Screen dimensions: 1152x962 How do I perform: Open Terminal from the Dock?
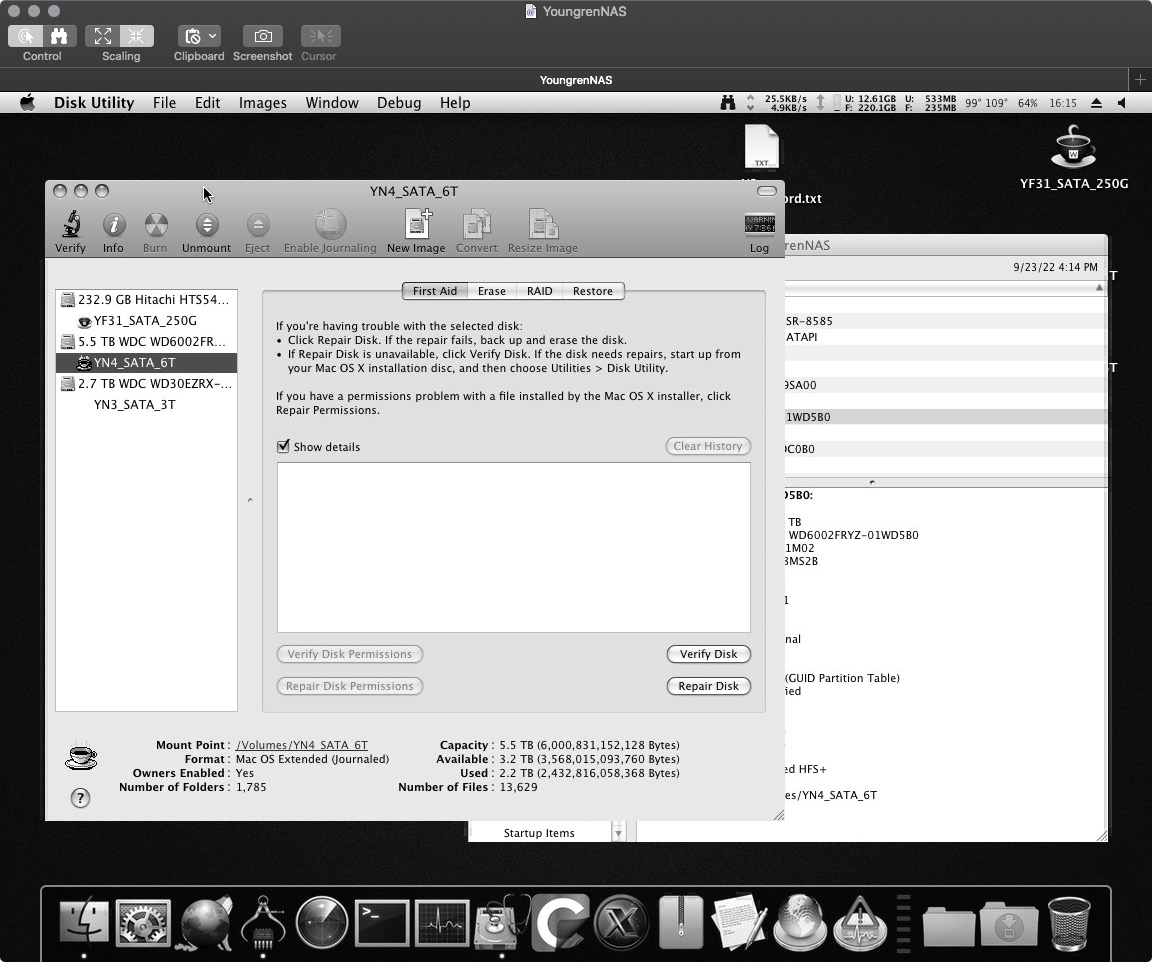pyautogui.click(x=382, y=922)
